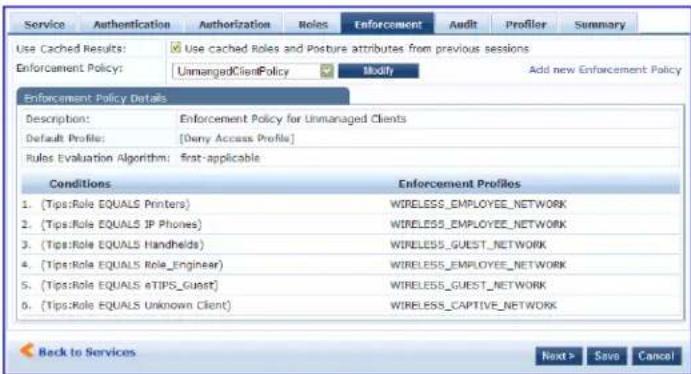Select rule Tips:Role EQUALS Handhelds
Viewport: 691px width, 374px height.
pyautogui.click(x=123, y=244)
